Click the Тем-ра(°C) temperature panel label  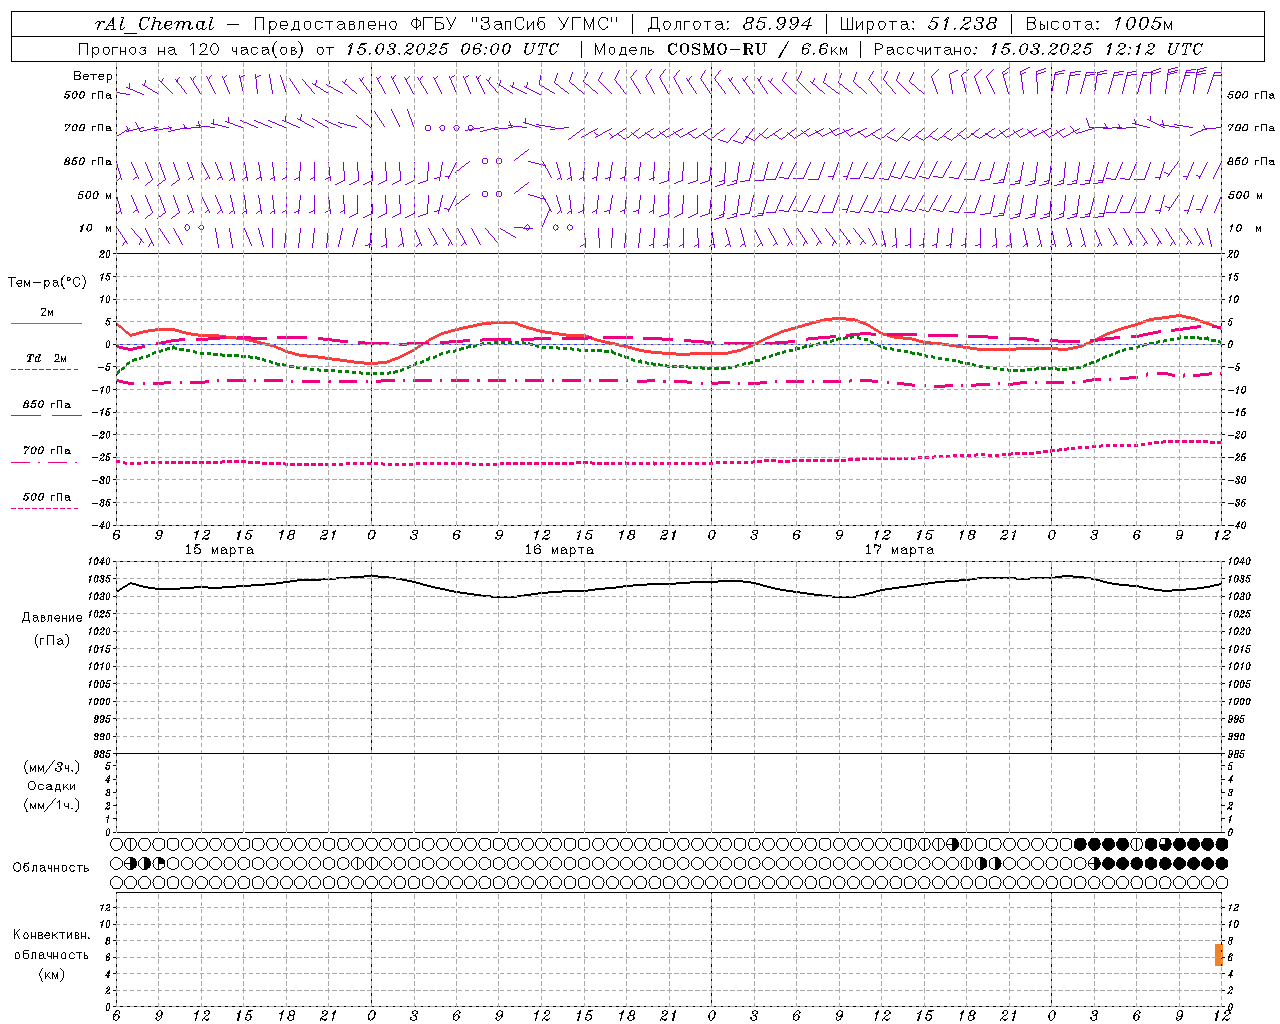47,283
